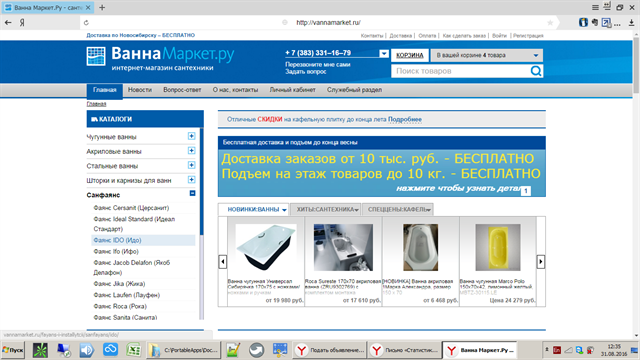Open Фаянс IDO (Идо) subcategory
This screenshot has height=360, width=640.
coord(117,240)
